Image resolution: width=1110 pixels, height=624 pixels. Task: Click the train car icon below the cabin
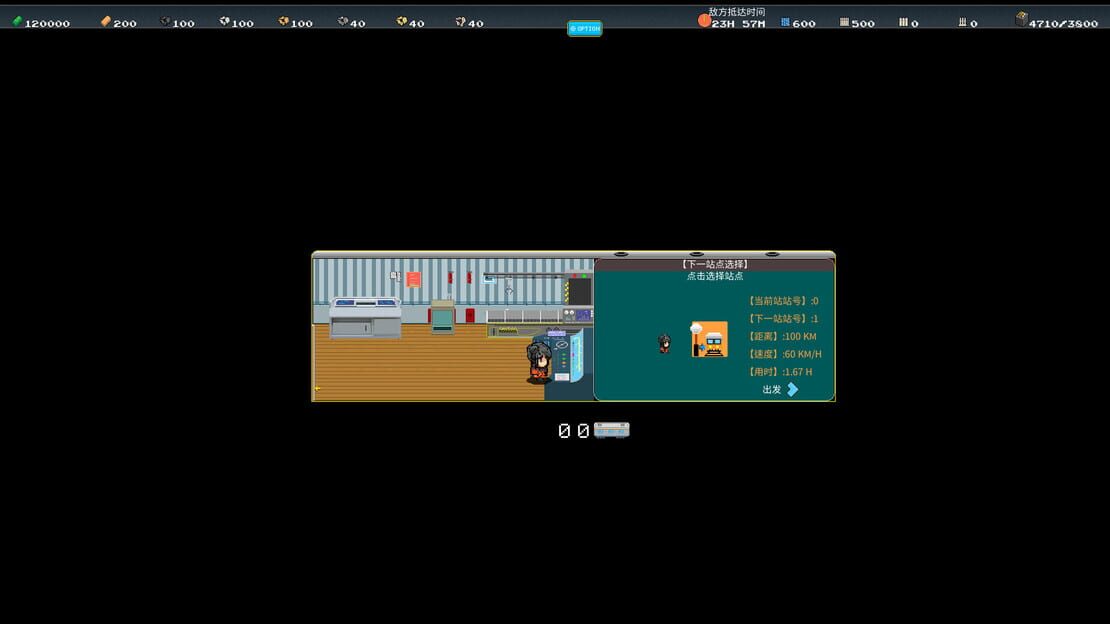[612, 430]
